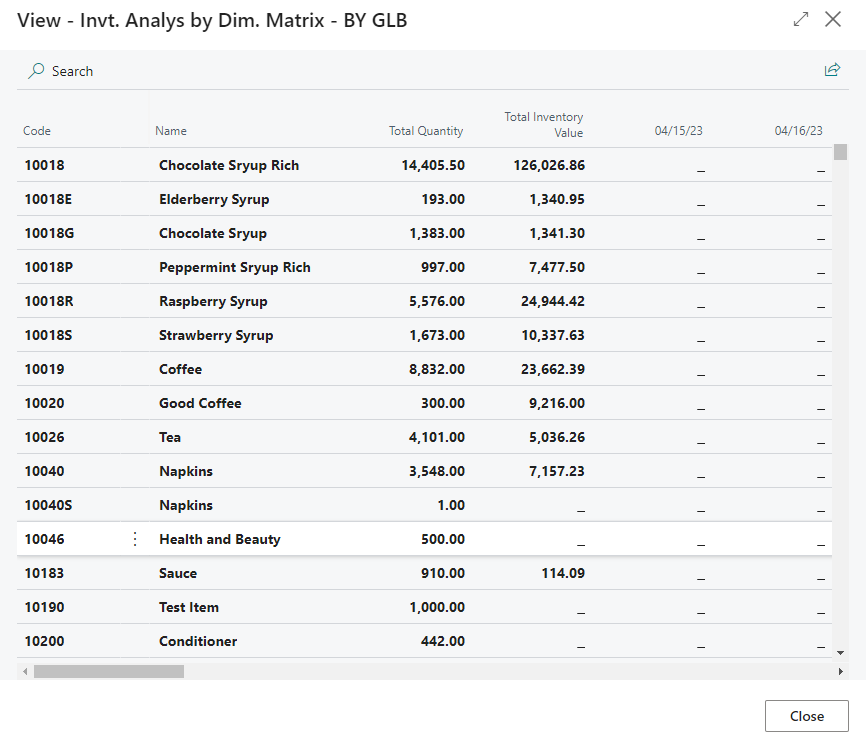
Task: Click the Total Inventory Value header
Action: [544, 125]
